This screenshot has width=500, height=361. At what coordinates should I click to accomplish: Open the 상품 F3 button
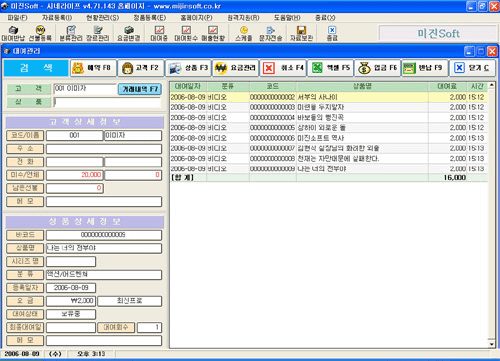(x=188, y=68)
